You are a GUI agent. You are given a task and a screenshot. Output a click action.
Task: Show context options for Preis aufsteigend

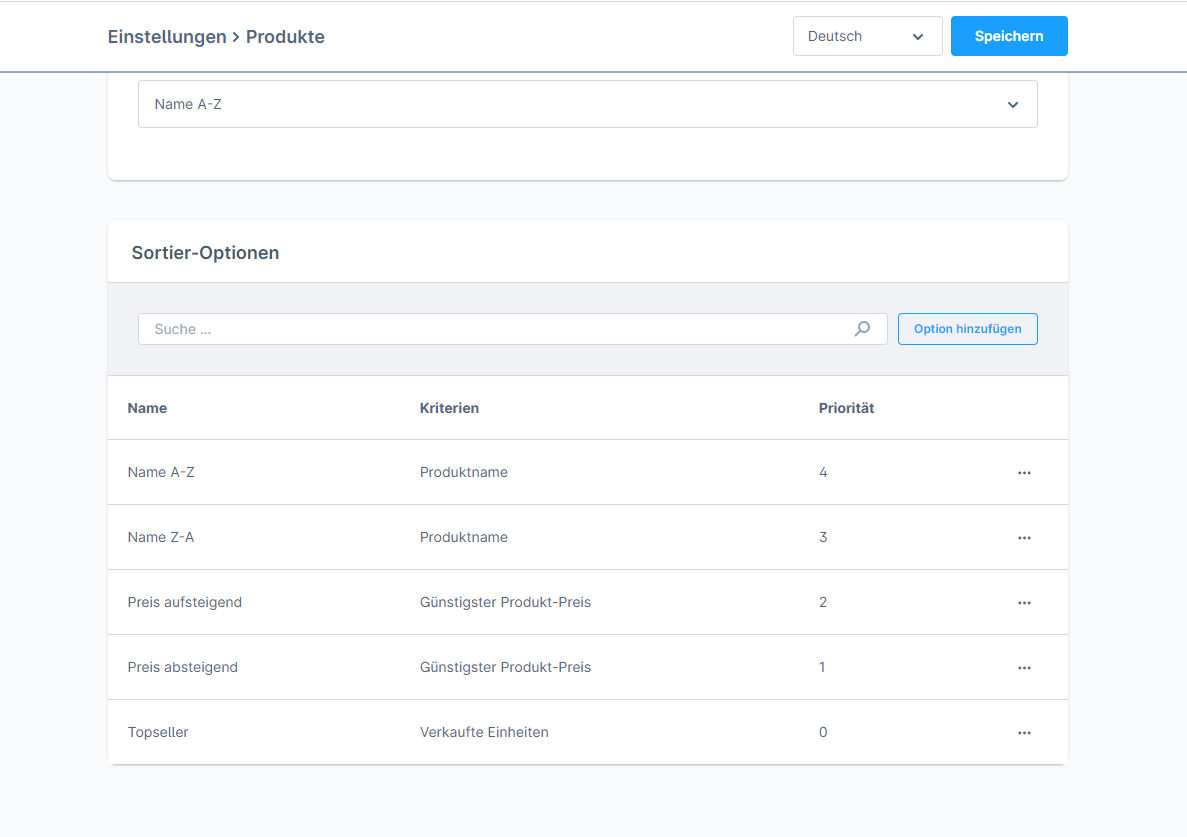click(x=1023, y=603)
